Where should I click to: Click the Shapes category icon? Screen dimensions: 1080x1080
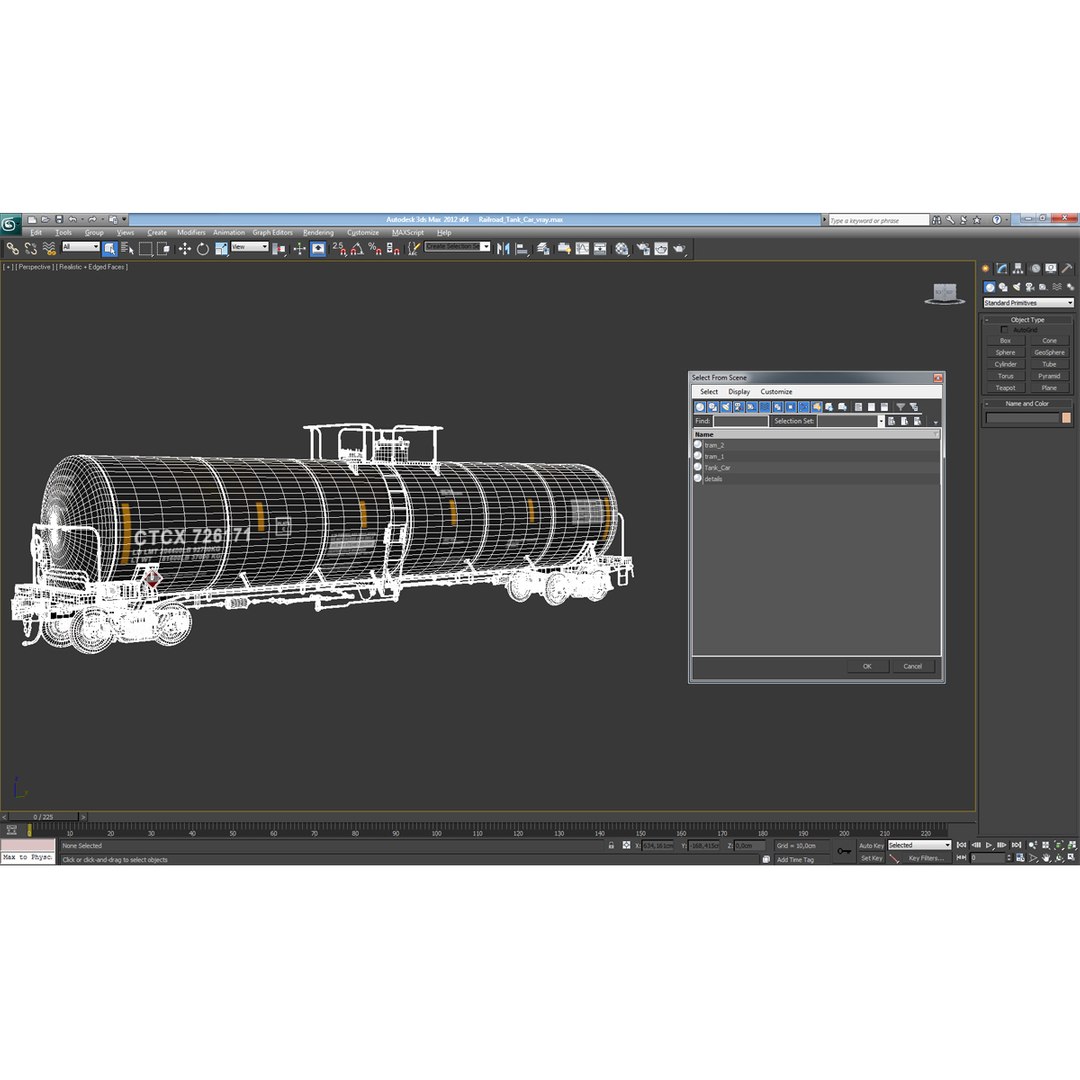click(x=1003, y=287)
